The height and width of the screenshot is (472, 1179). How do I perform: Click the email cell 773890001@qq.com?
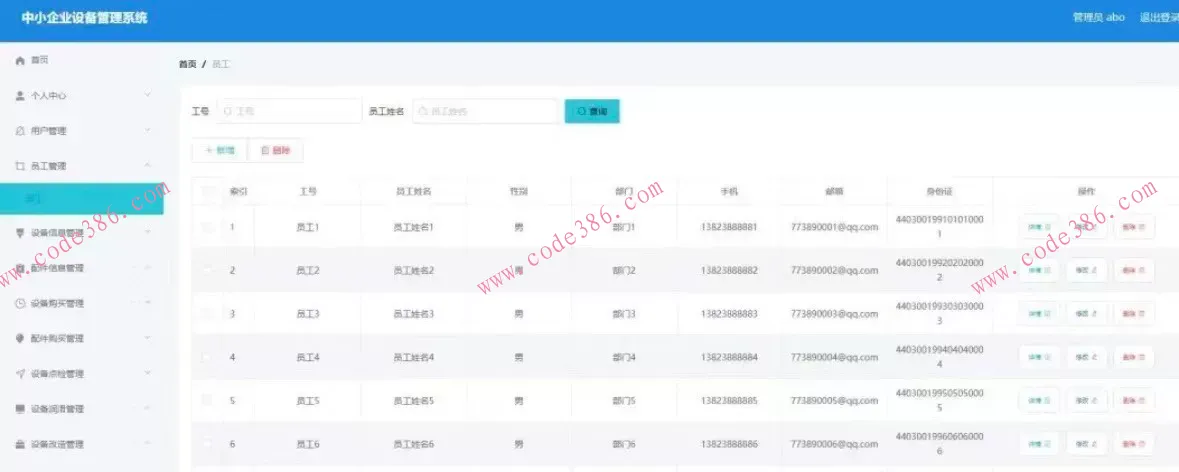835,226
